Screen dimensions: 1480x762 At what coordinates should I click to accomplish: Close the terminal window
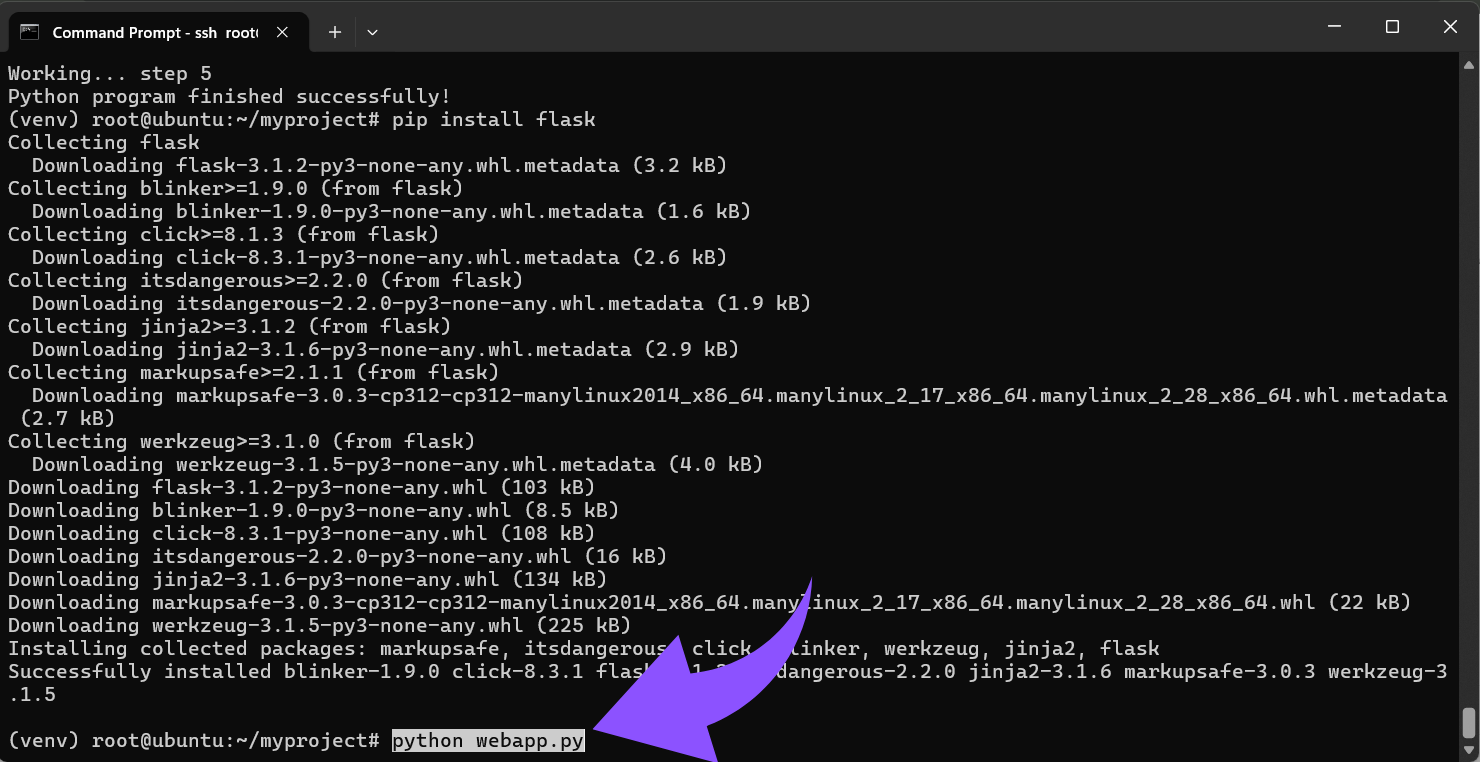(x=1451, y=27)
